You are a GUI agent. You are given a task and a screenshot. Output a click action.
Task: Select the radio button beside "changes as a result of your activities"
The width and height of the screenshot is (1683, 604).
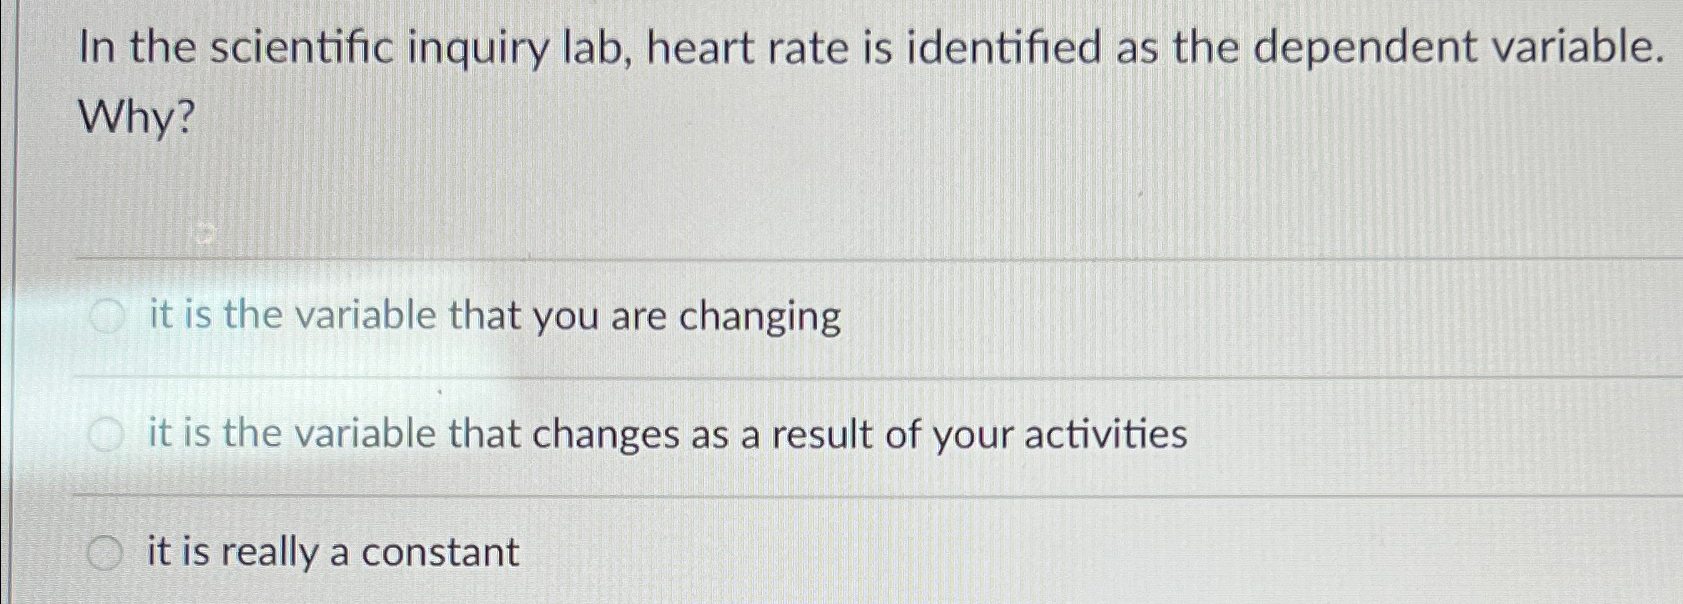106,432
